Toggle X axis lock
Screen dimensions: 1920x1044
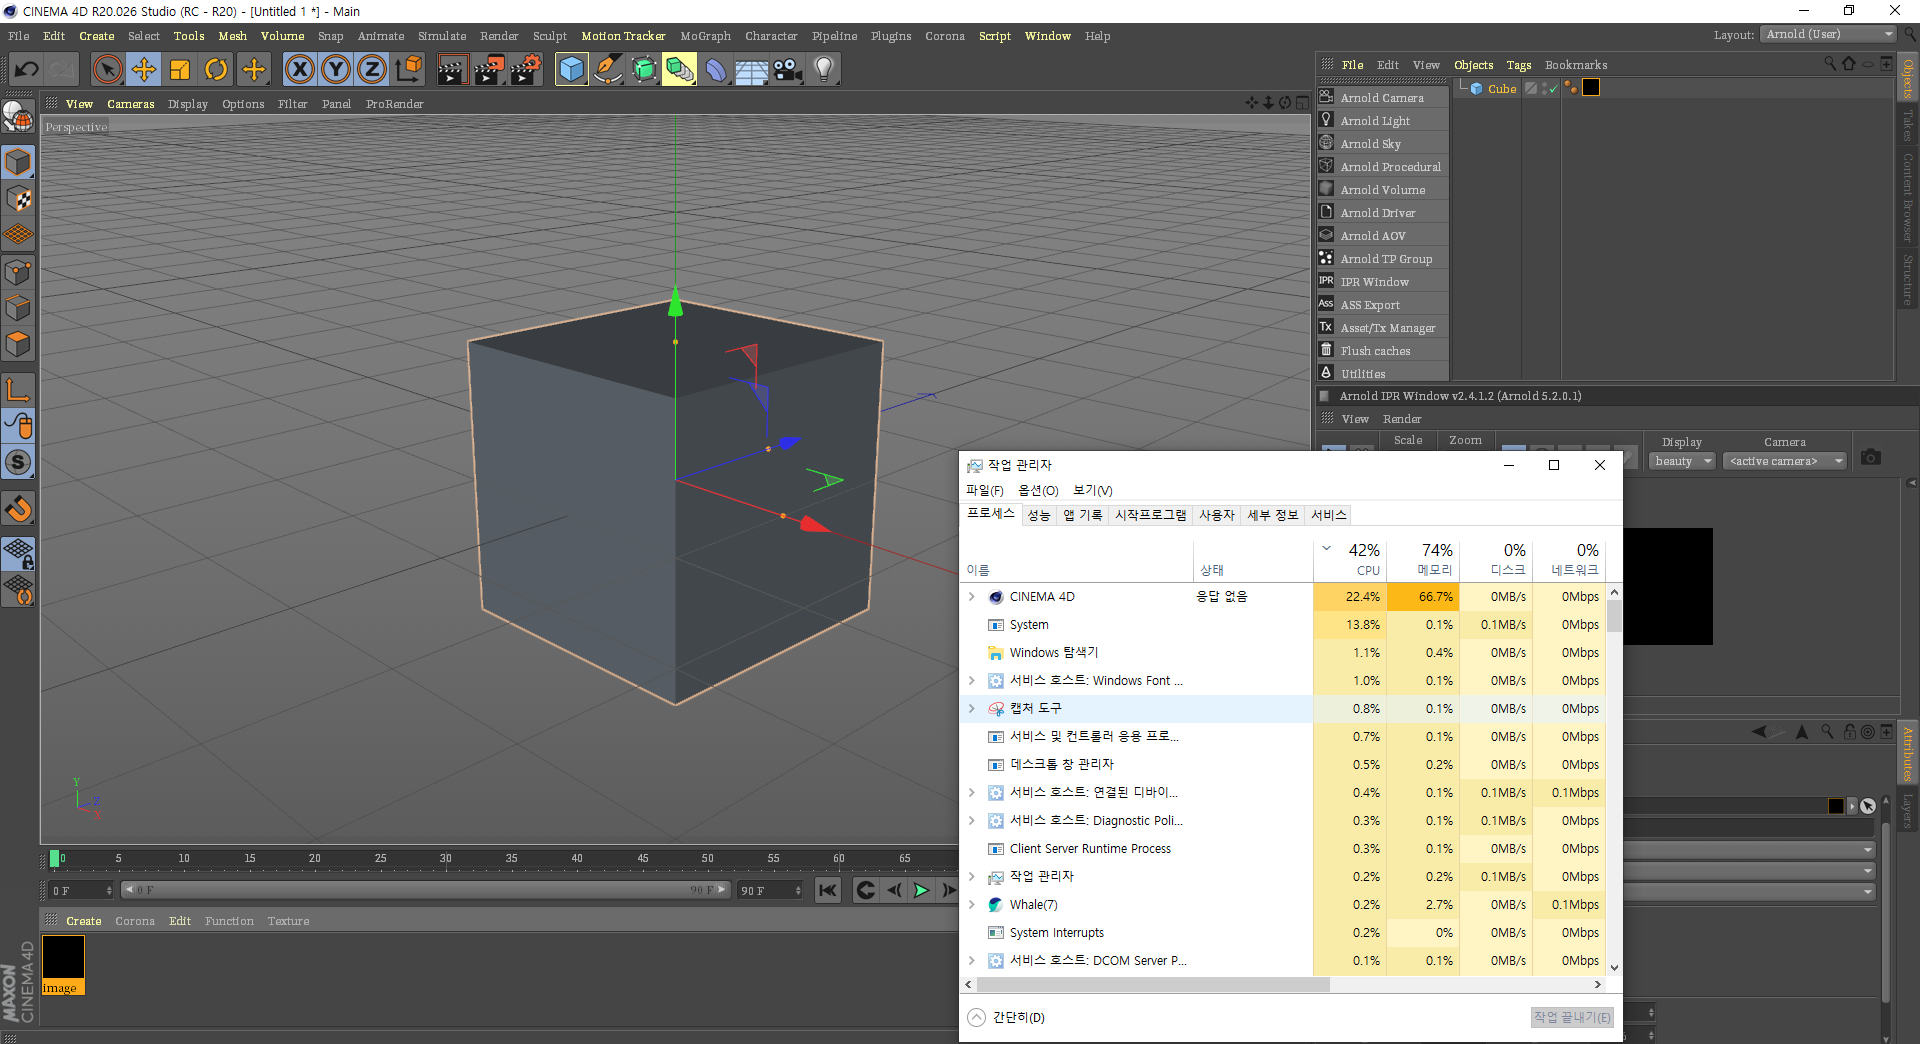tap(299, 69)
